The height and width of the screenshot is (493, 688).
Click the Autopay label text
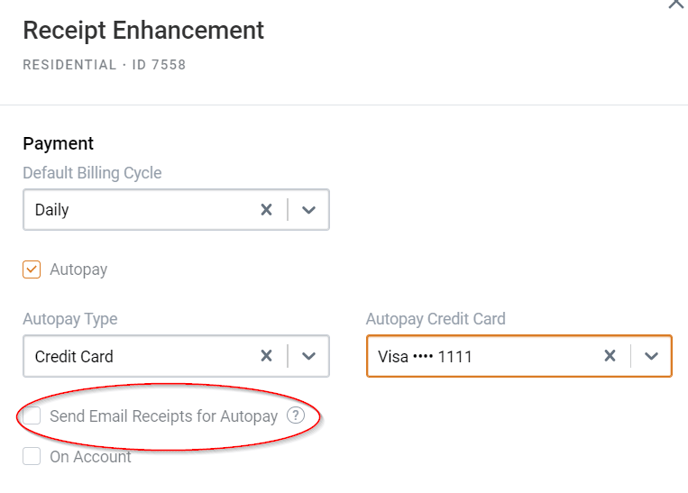pos(79,270)
